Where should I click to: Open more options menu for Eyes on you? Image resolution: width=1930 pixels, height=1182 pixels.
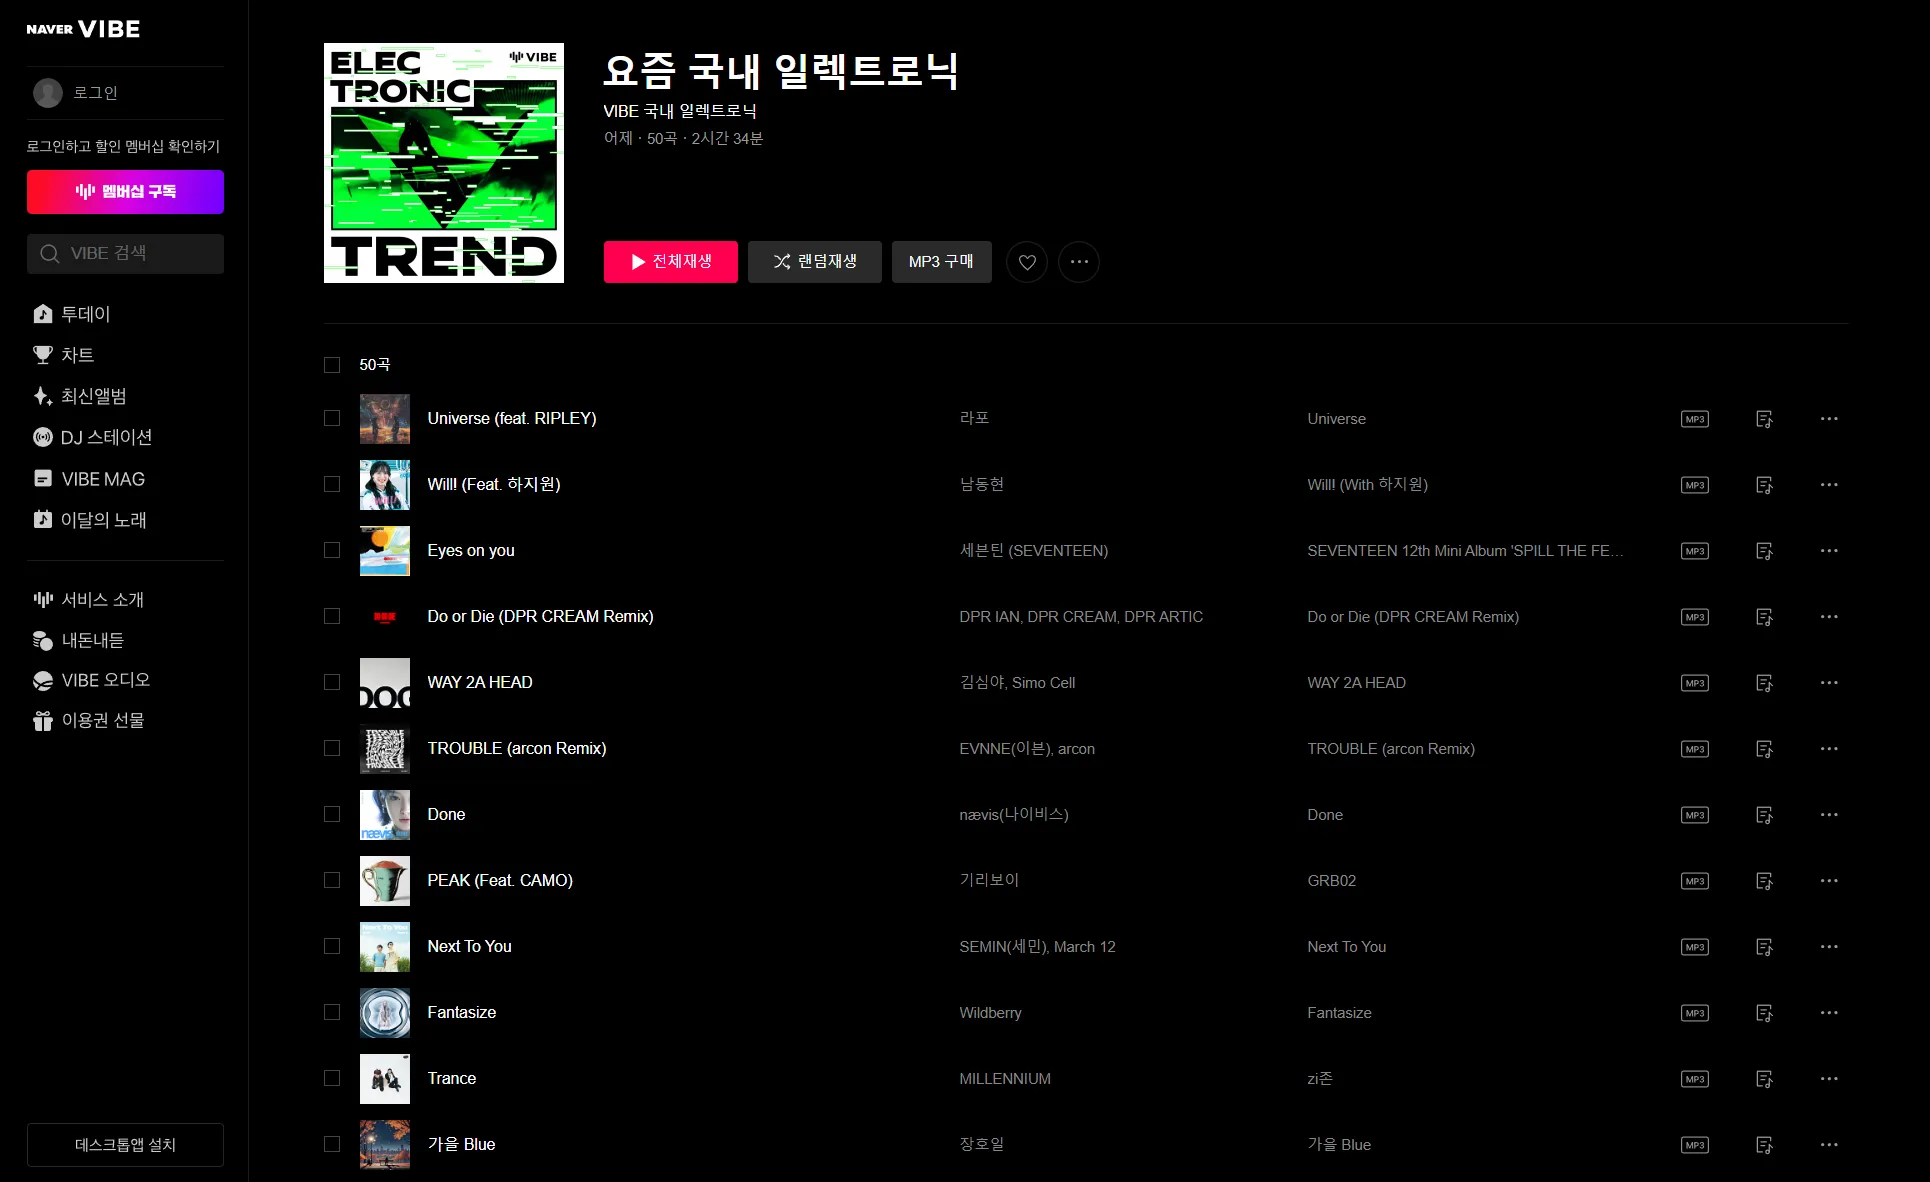[1829, 551]
